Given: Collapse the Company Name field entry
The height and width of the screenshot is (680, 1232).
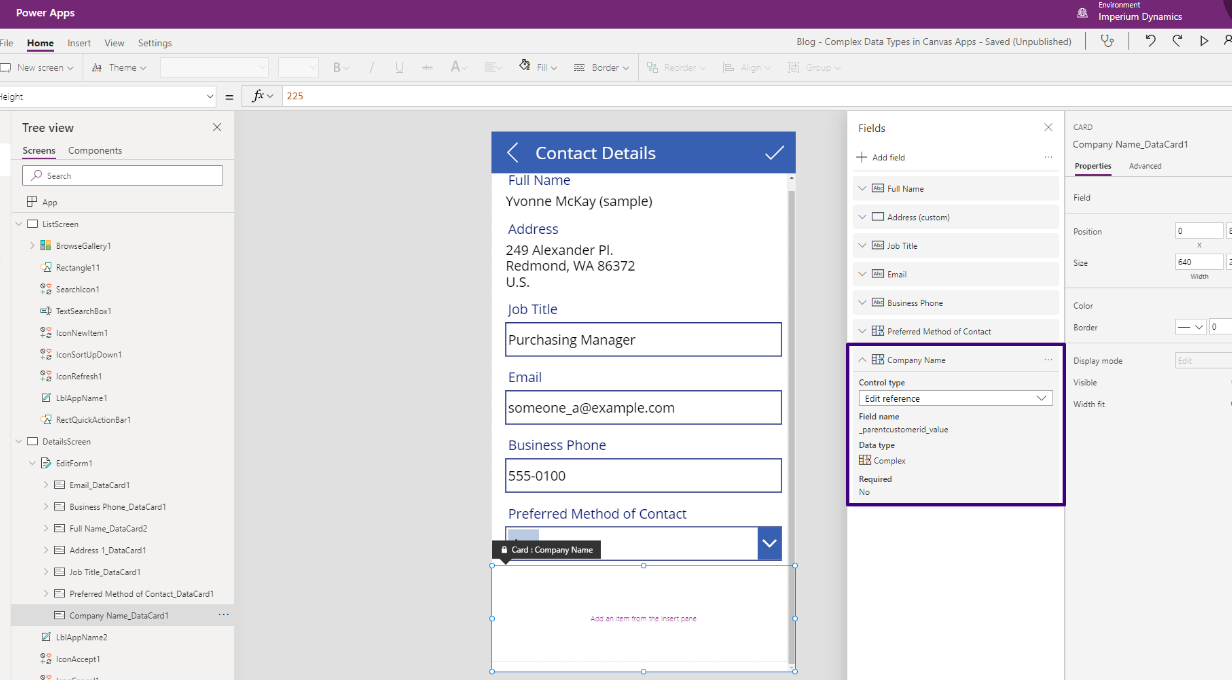Looking at the screenshot, I should 861,359.
